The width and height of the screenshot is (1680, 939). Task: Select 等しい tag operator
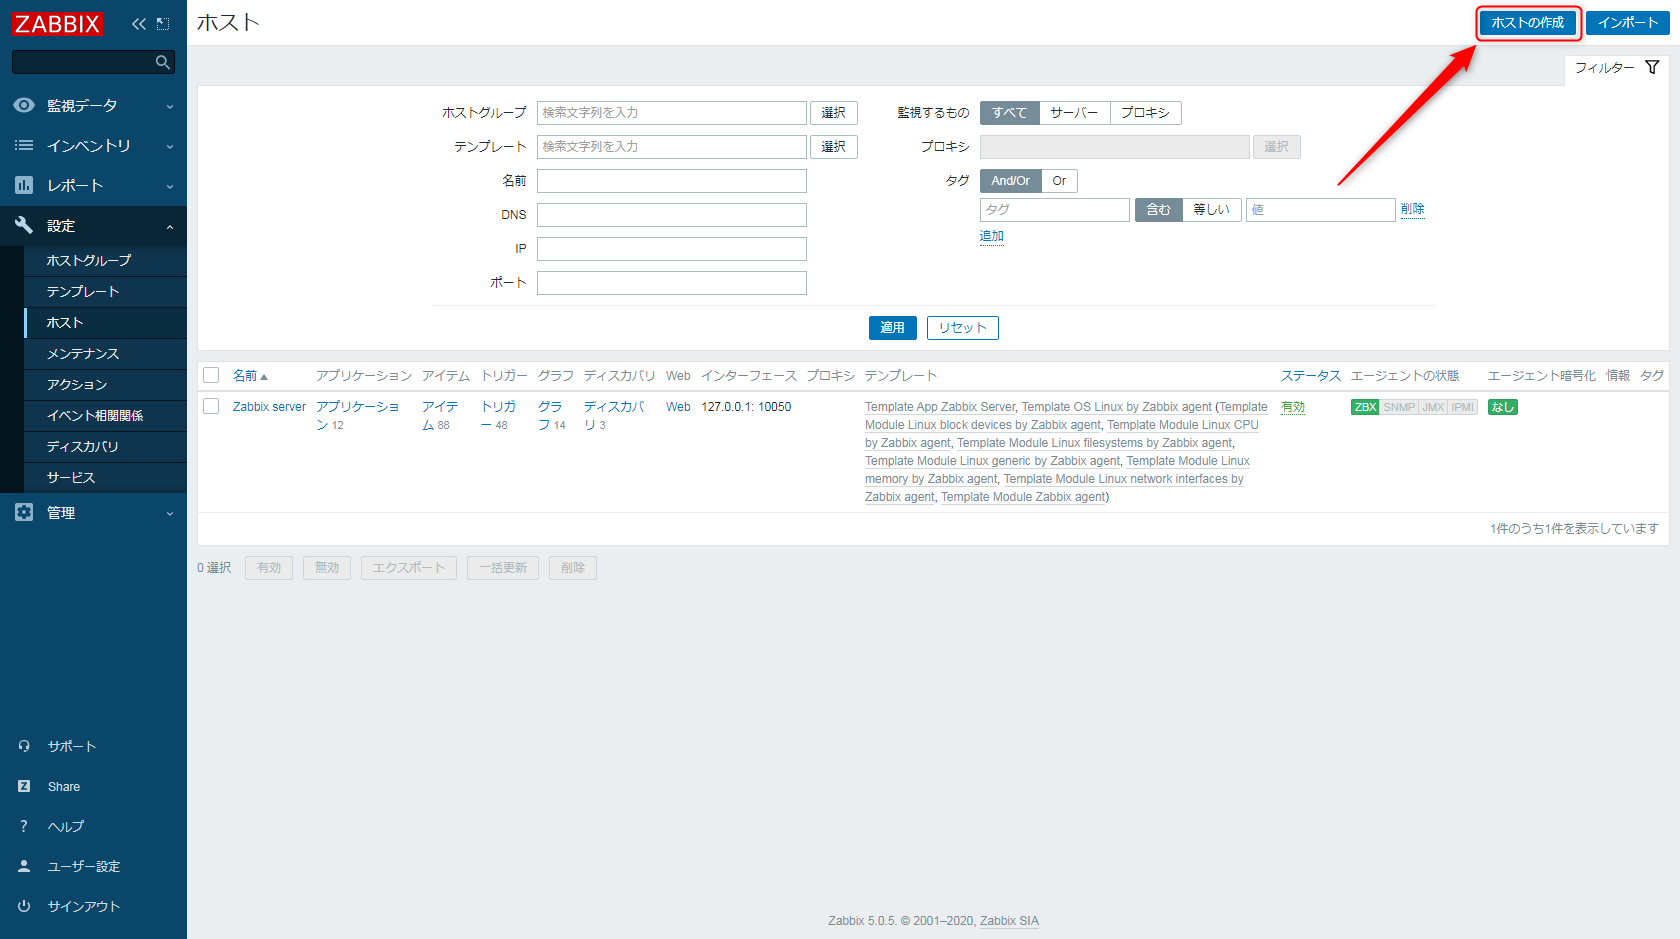point(1212,209)
